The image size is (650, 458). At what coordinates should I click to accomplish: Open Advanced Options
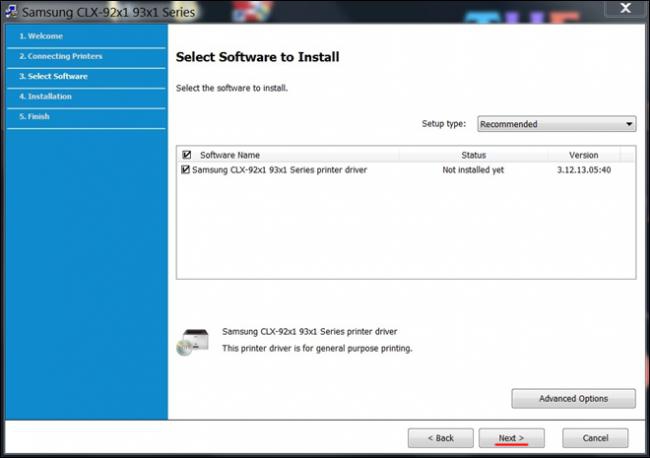pos(573,399)
